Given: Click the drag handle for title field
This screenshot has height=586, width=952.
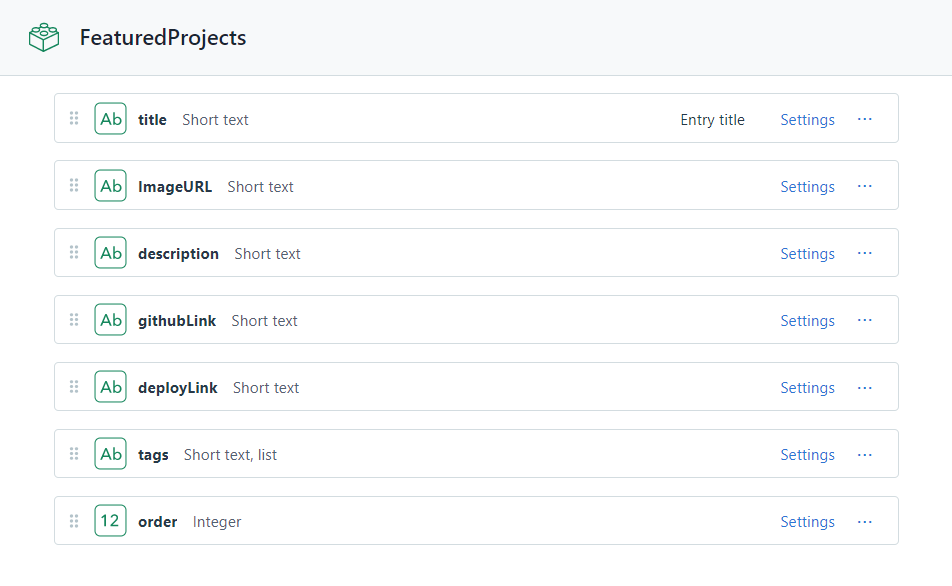Looking at the screenshot, I should pos(74,119).
